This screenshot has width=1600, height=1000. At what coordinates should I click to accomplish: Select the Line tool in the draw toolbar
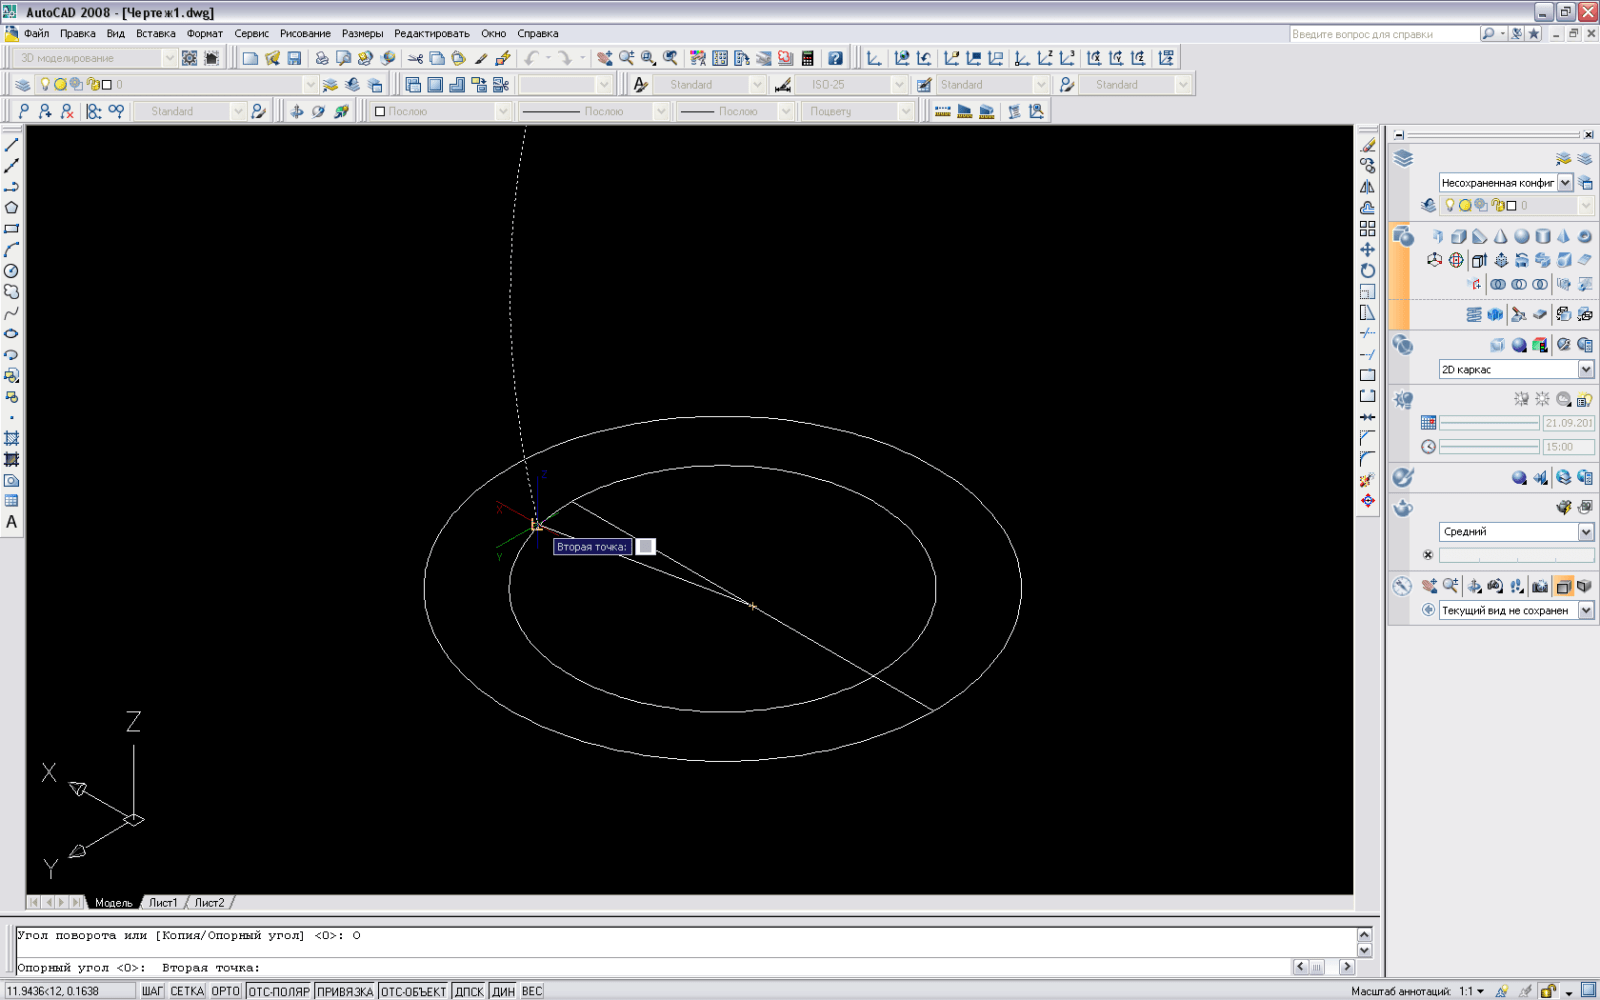12,145
